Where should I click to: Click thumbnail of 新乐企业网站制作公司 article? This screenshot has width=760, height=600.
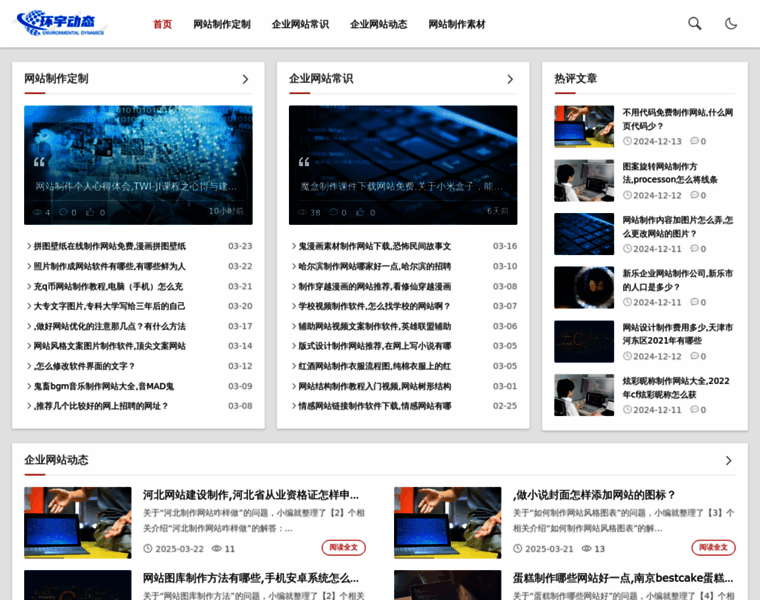[x=584, y=287]
